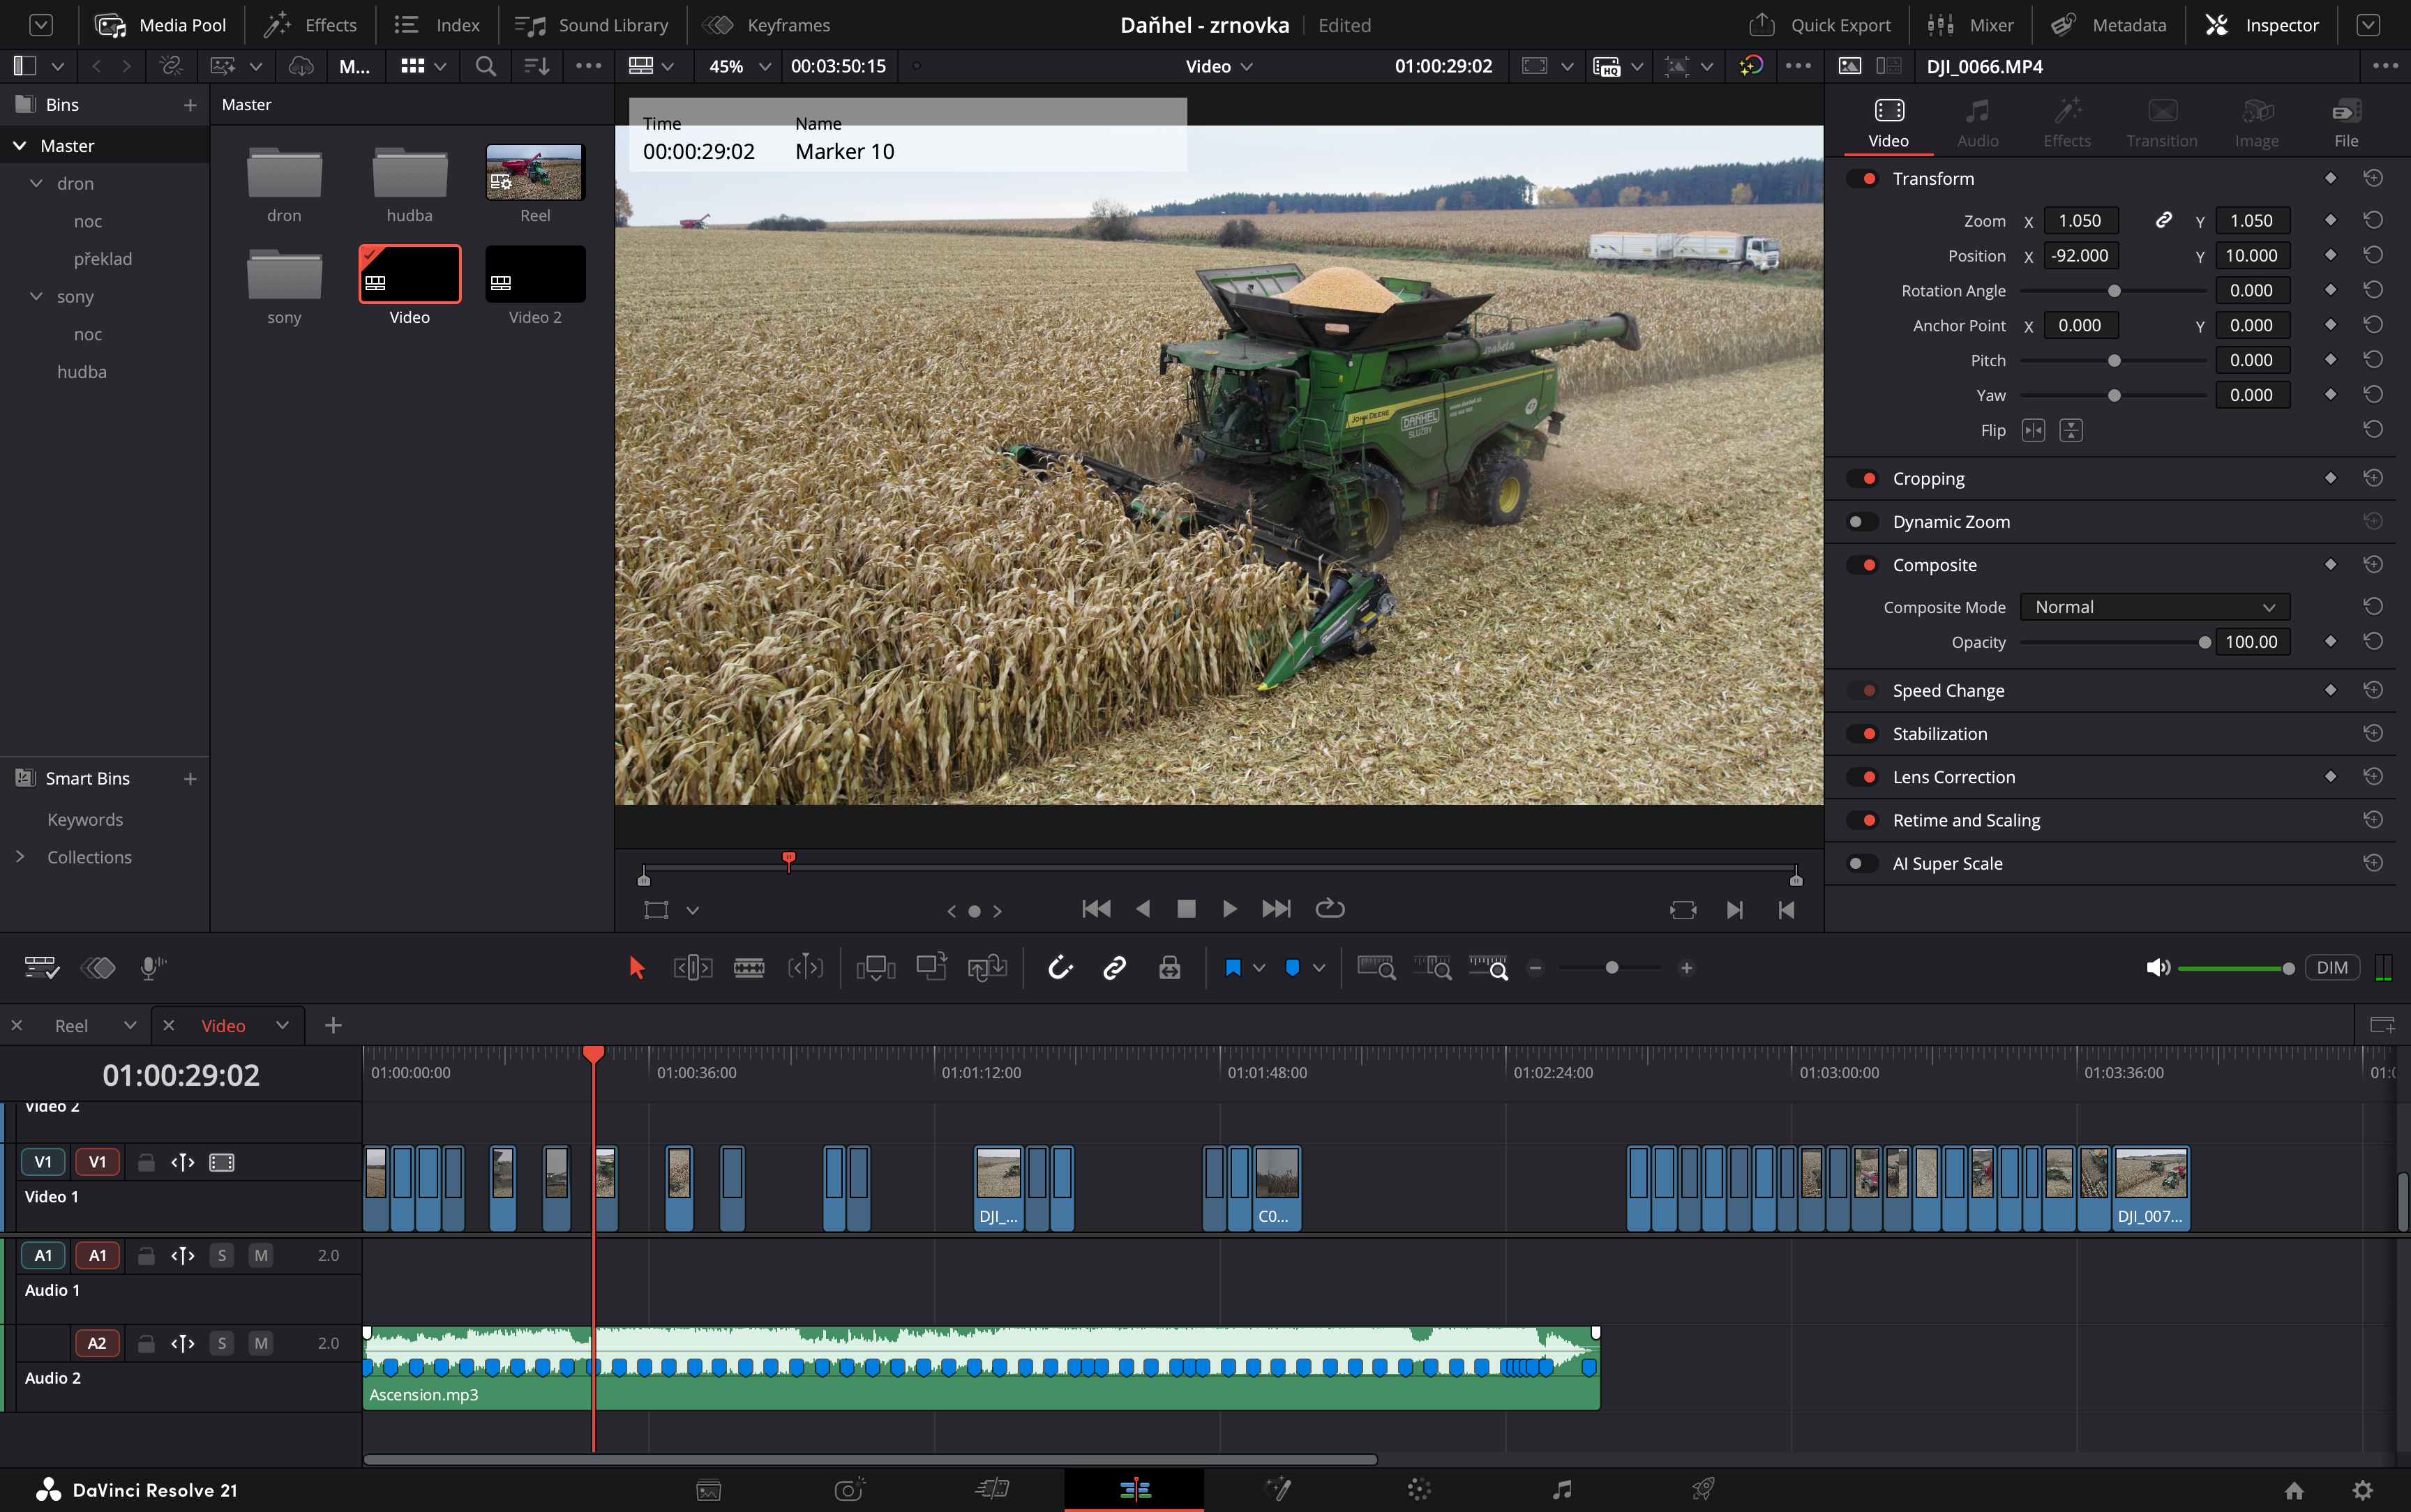Unlink Zoom X and Y chain
The width and height of the screenshot is (2411, 1512).
(x=2163, y=220)
